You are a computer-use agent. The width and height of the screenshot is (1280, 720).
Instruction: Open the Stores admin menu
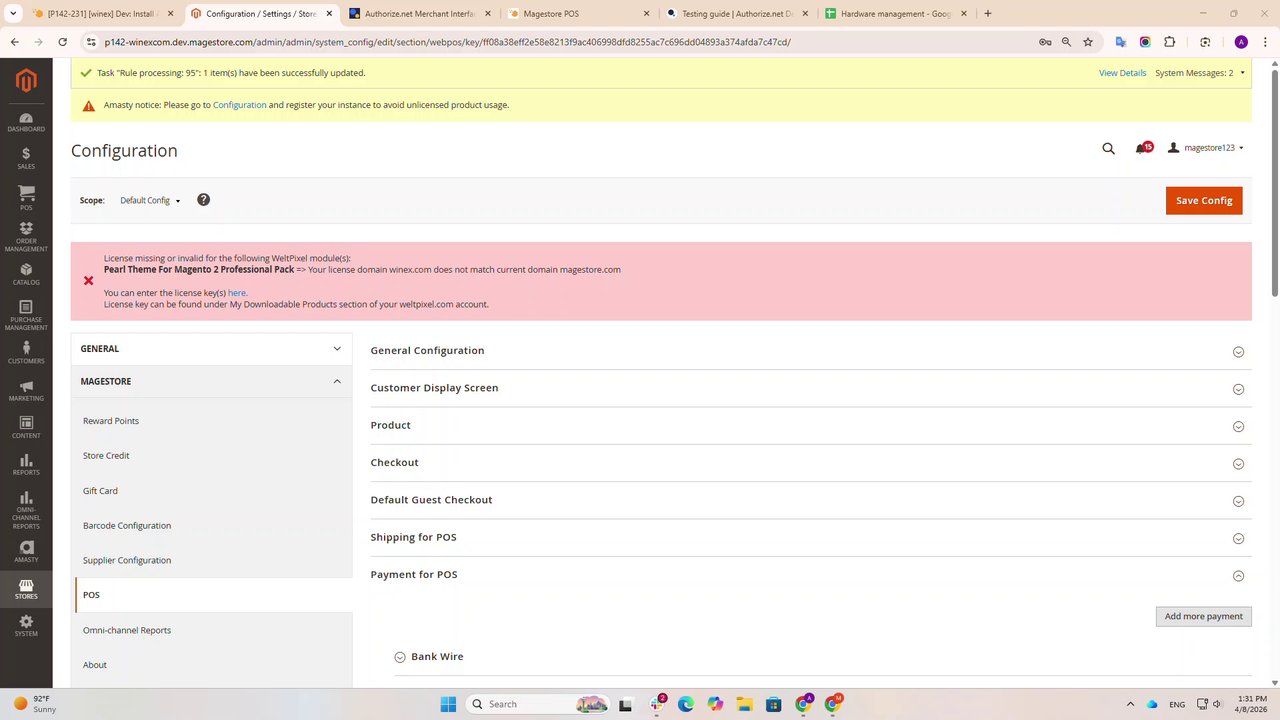point(26,589)
